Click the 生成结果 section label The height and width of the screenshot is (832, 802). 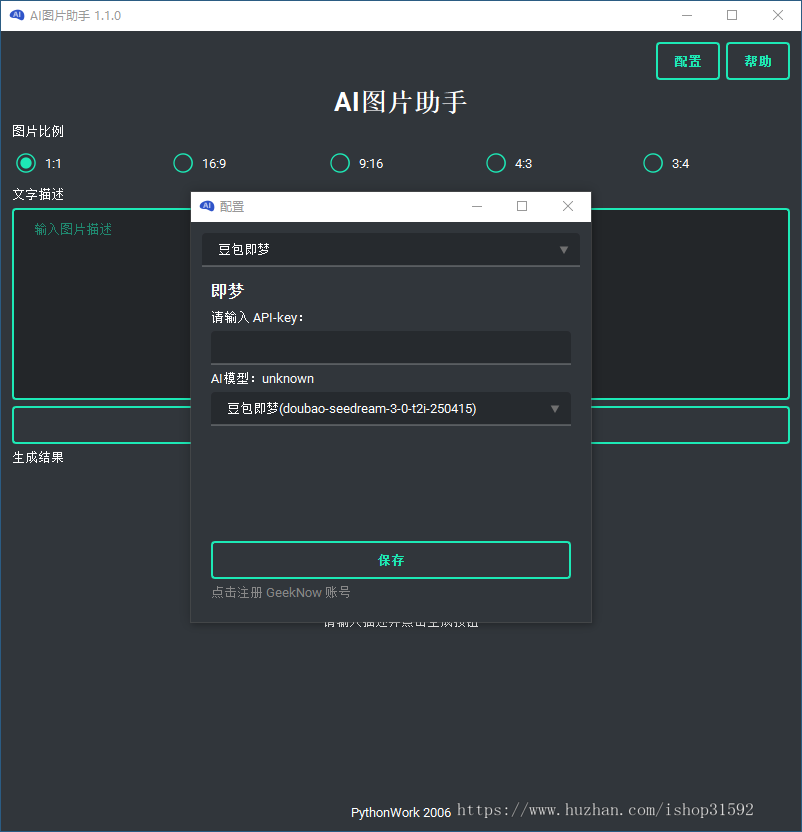38,457
